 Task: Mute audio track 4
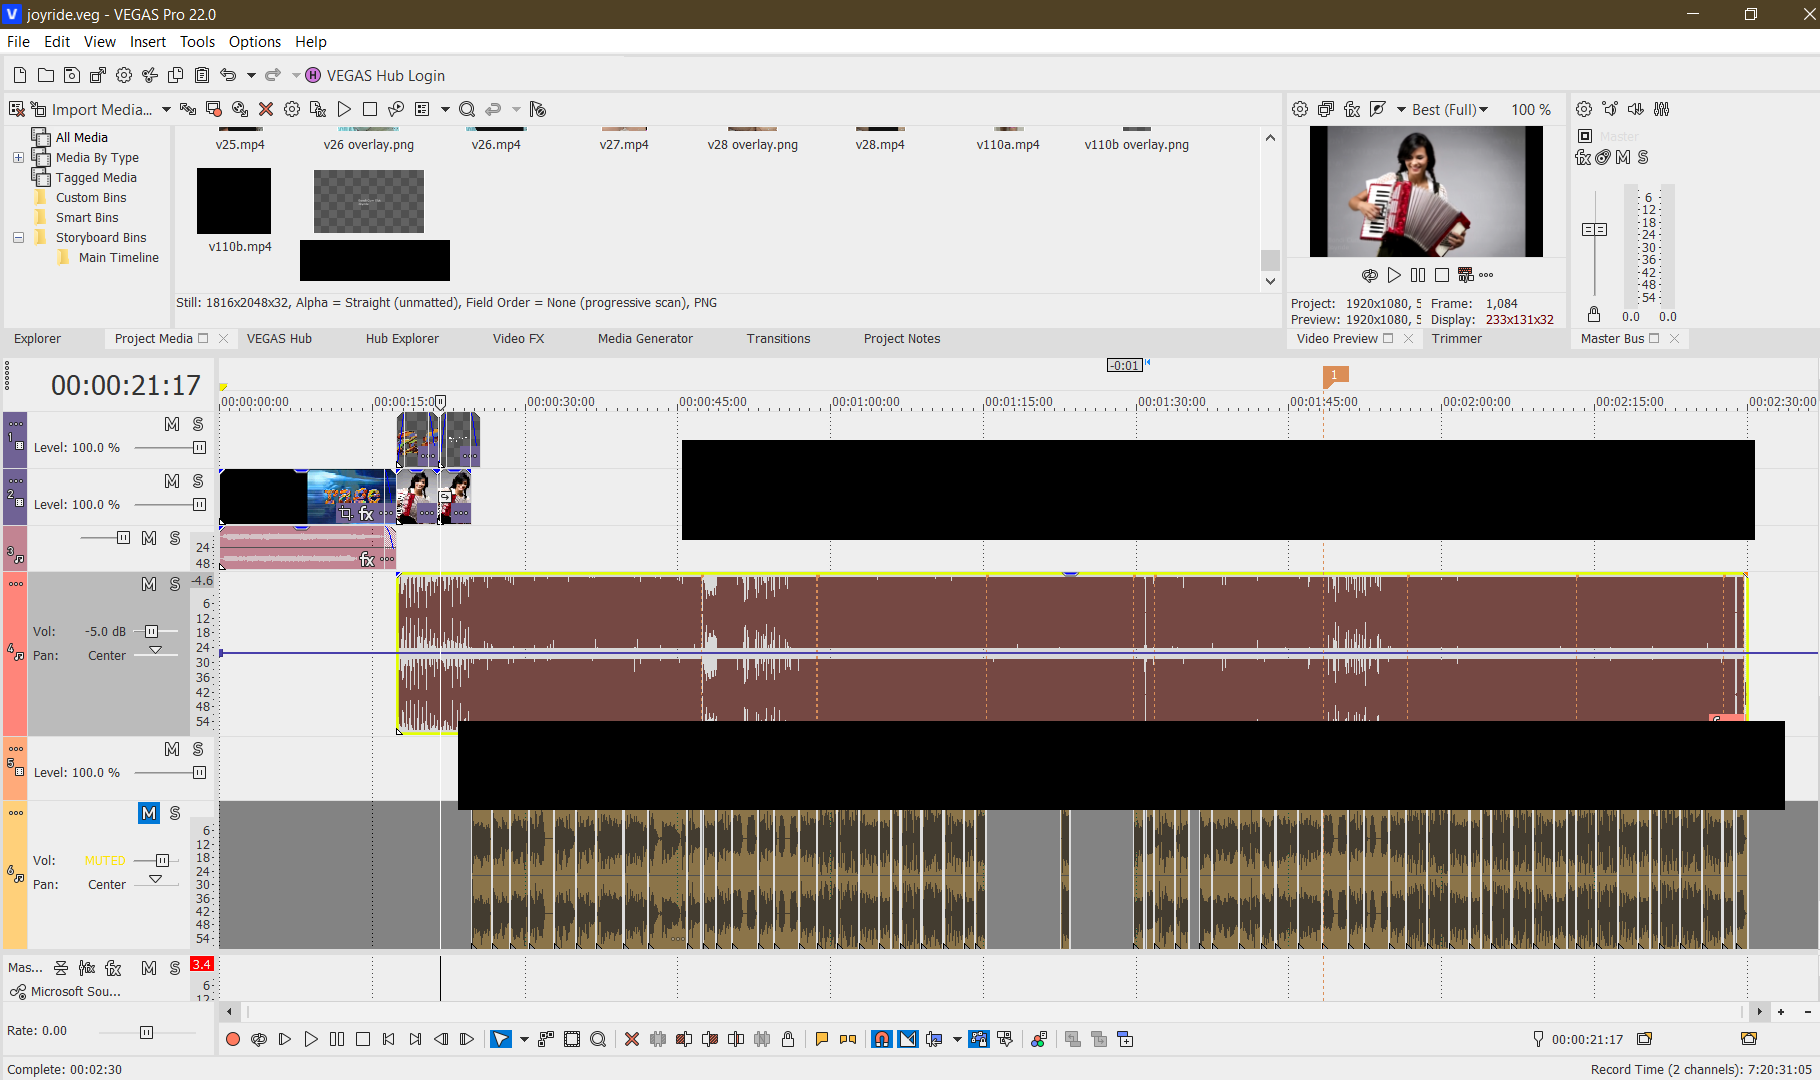[149, 584]
